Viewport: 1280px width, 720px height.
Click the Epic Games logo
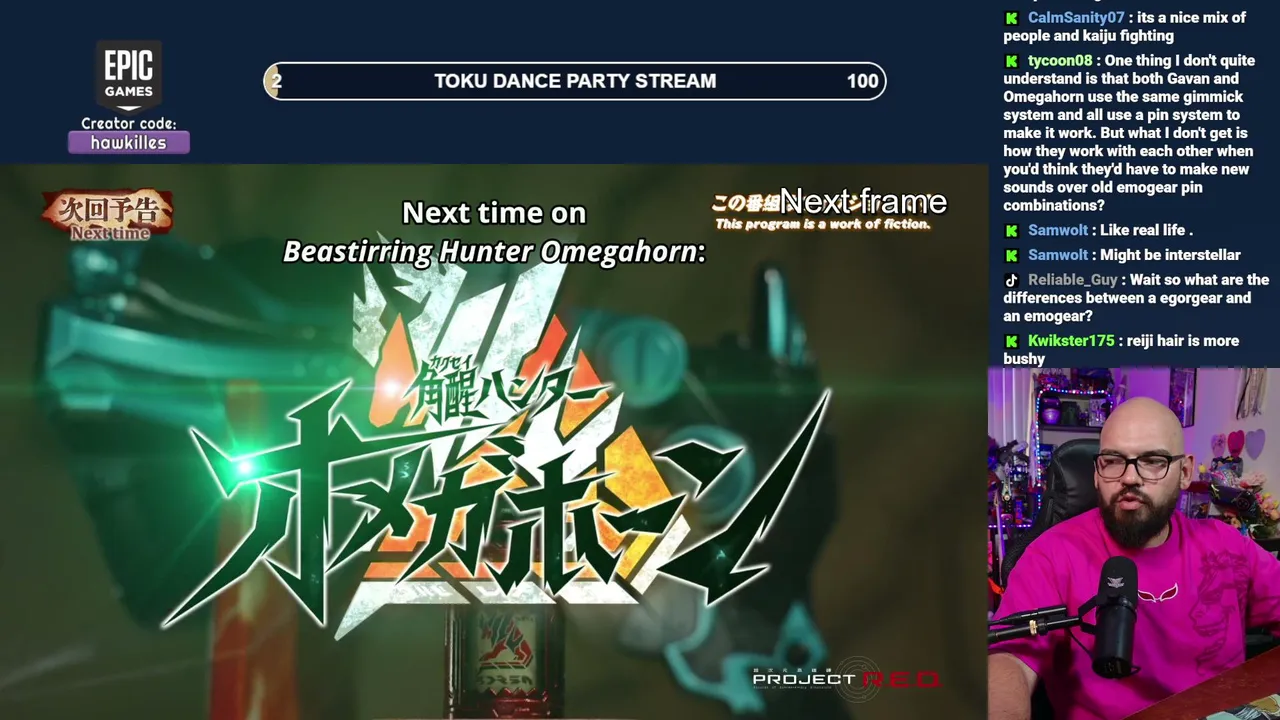coord(129,76)
